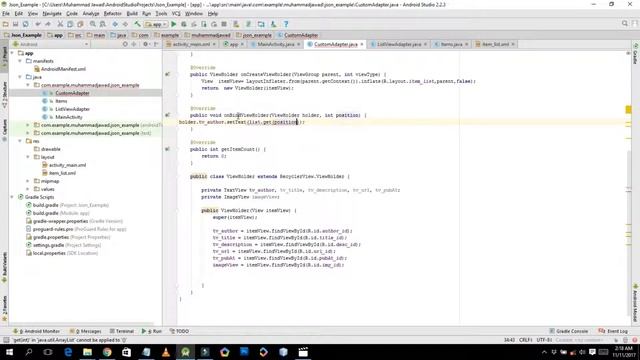Select AndroidManifest.xml in project tree
The height and width of the screenshot is (360, 640).
coord(63,69)
